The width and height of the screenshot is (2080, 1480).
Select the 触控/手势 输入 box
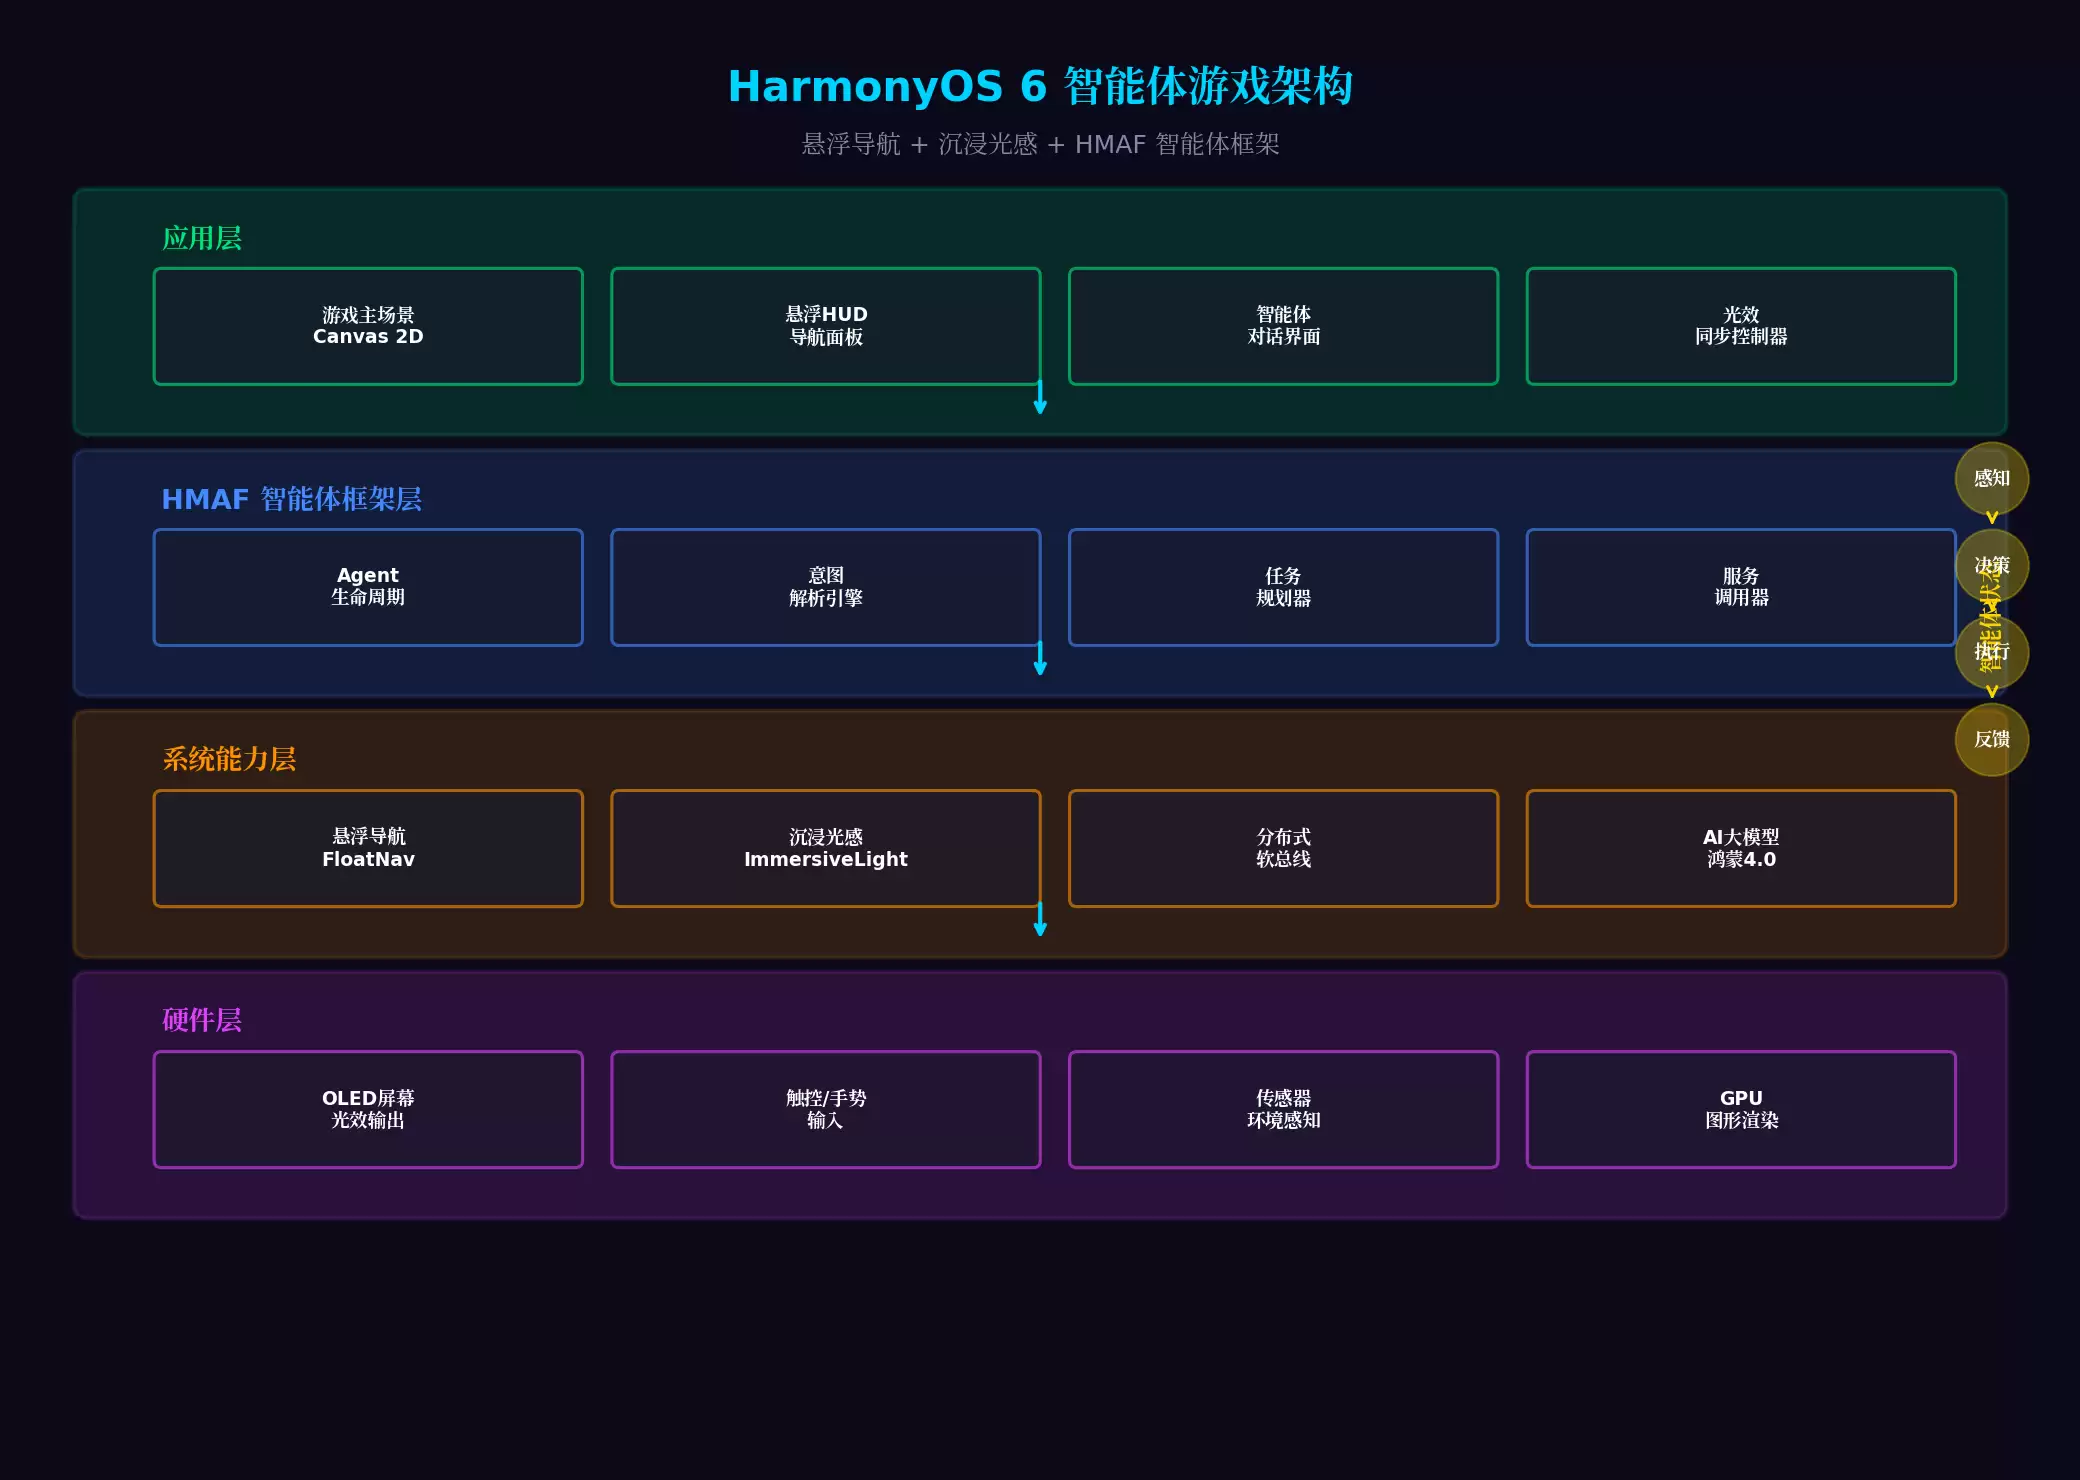(826, 1109)
